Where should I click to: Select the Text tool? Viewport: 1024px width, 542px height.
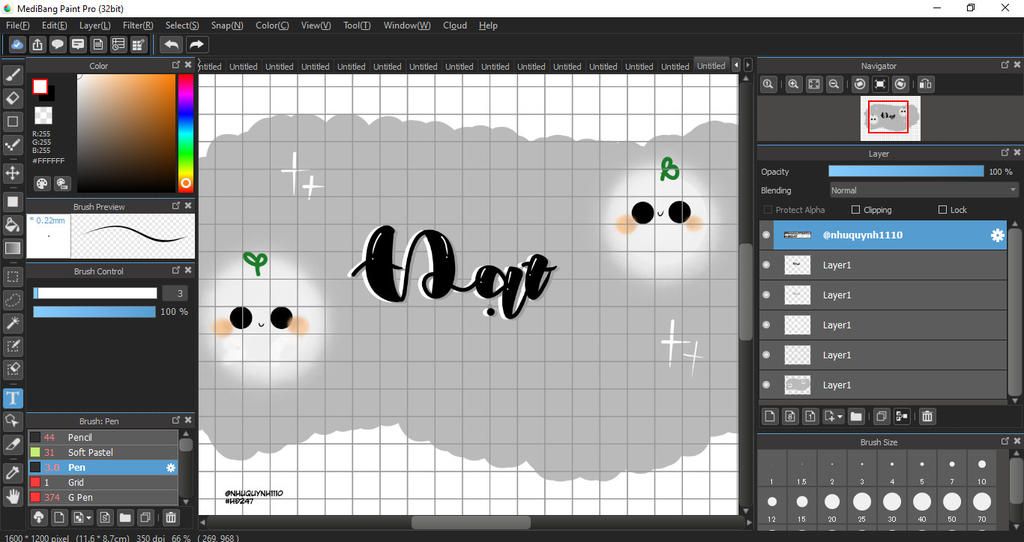click(12, 398)
